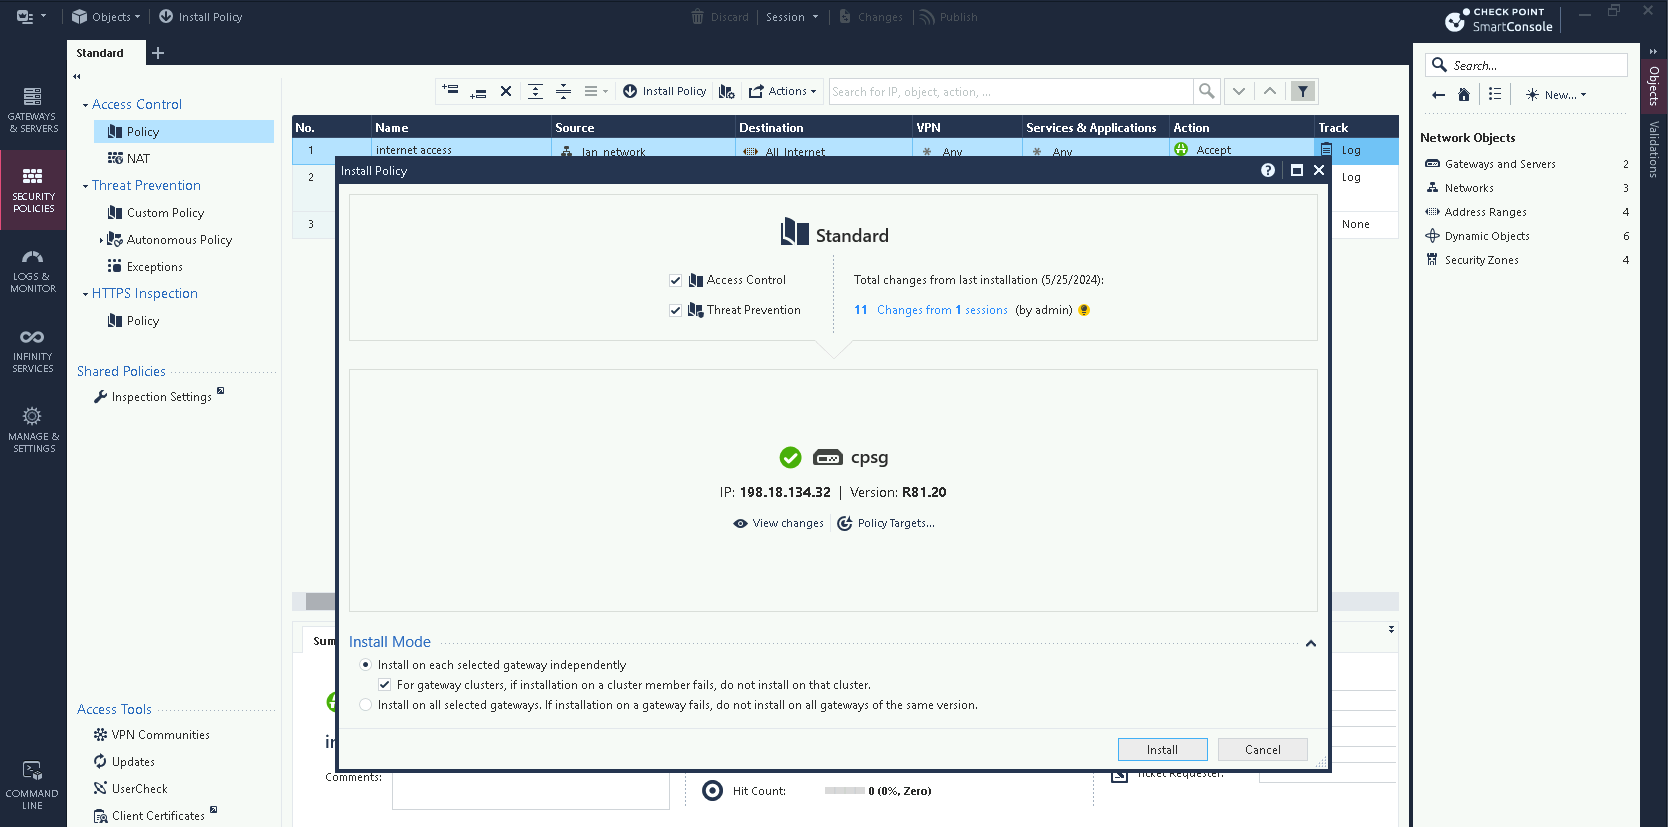This screenshot has height=827, width=1668.
Task: Open Manage & Settings sidebar view
Action: [x=33, y=430]
